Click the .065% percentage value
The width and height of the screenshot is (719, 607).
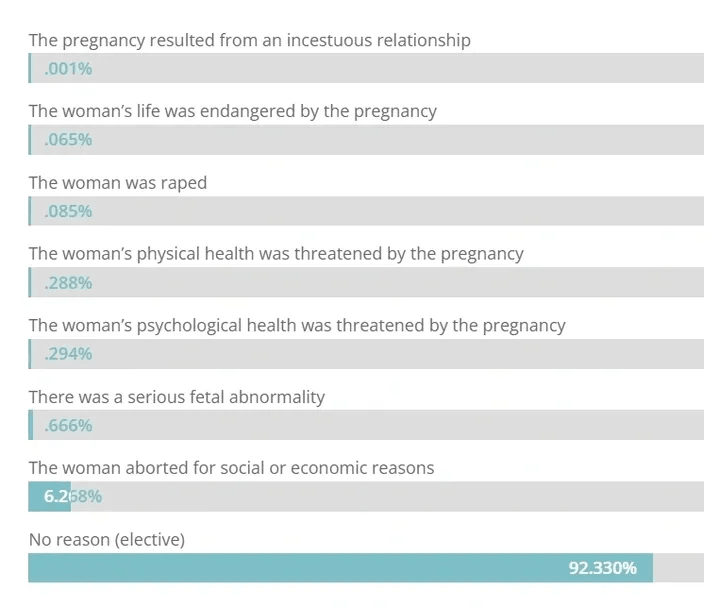pyautogui.click(x=68, y=140)
